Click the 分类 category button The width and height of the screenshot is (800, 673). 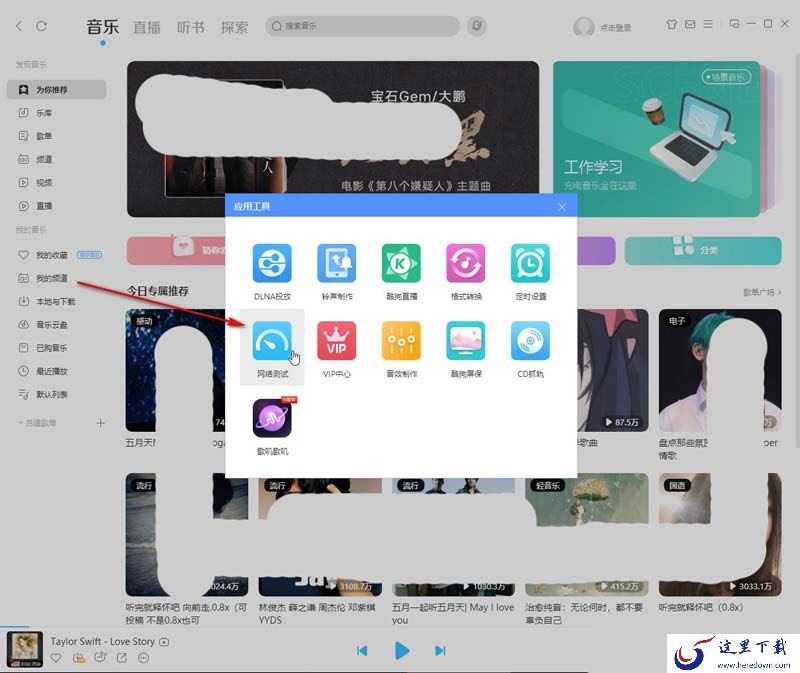[x=703, y=250]
